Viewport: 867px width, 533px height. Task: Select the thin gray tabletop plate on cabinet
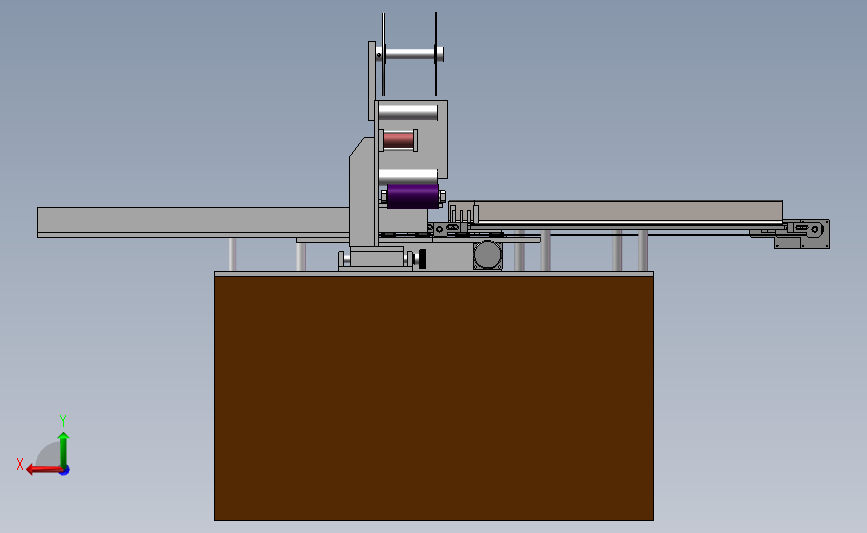[434, 274]
